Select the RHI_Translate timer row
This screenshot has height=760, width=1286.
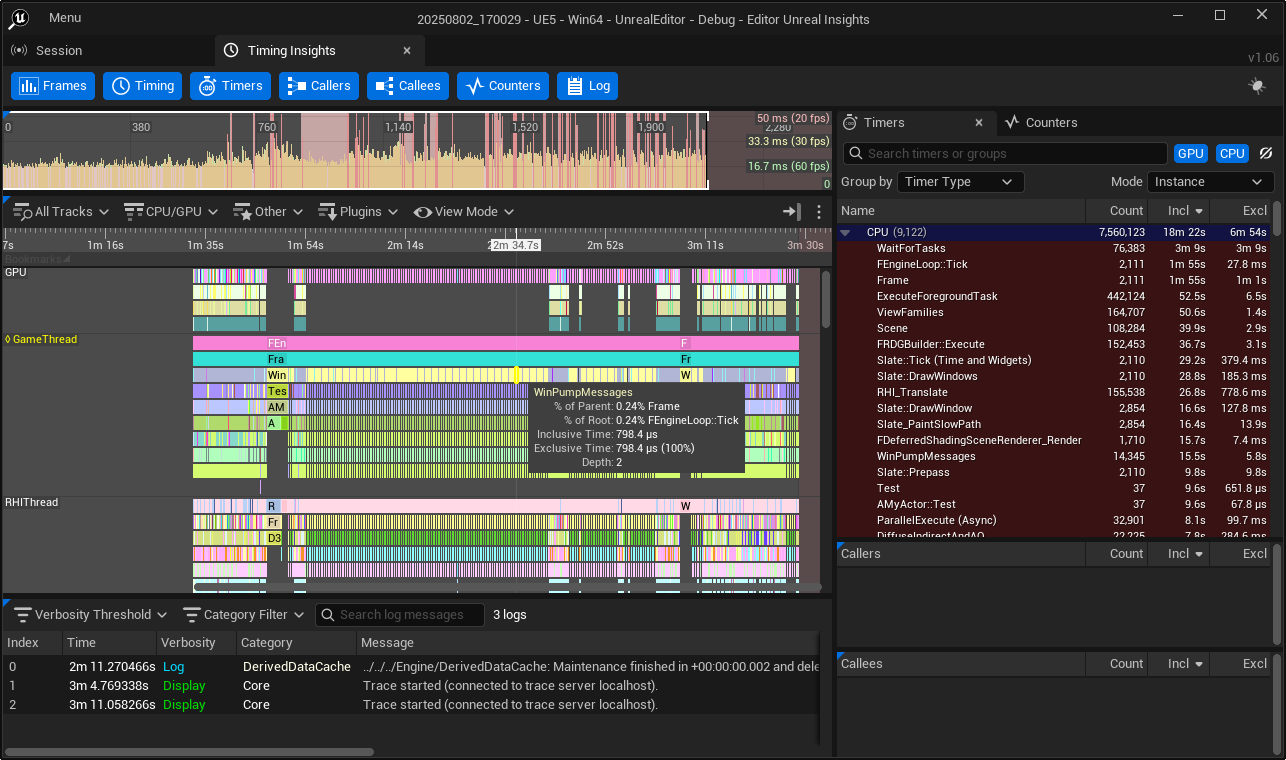(x=1054, y=392)
